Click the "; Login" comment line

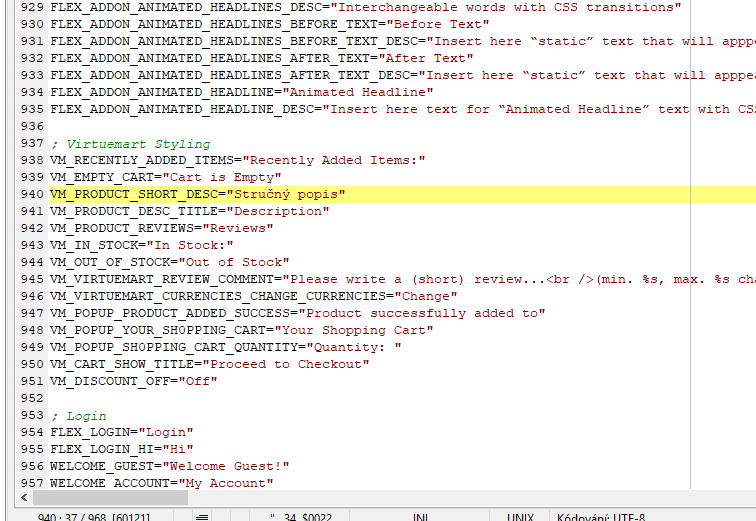(x=78, y=415)
